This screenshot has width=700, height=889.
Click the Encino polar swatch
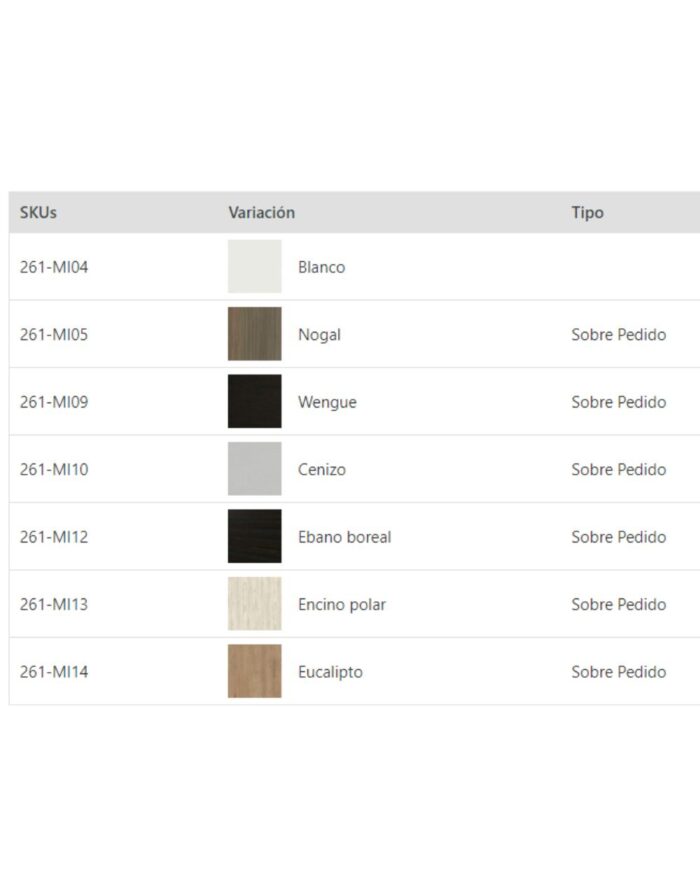point(254,604)
